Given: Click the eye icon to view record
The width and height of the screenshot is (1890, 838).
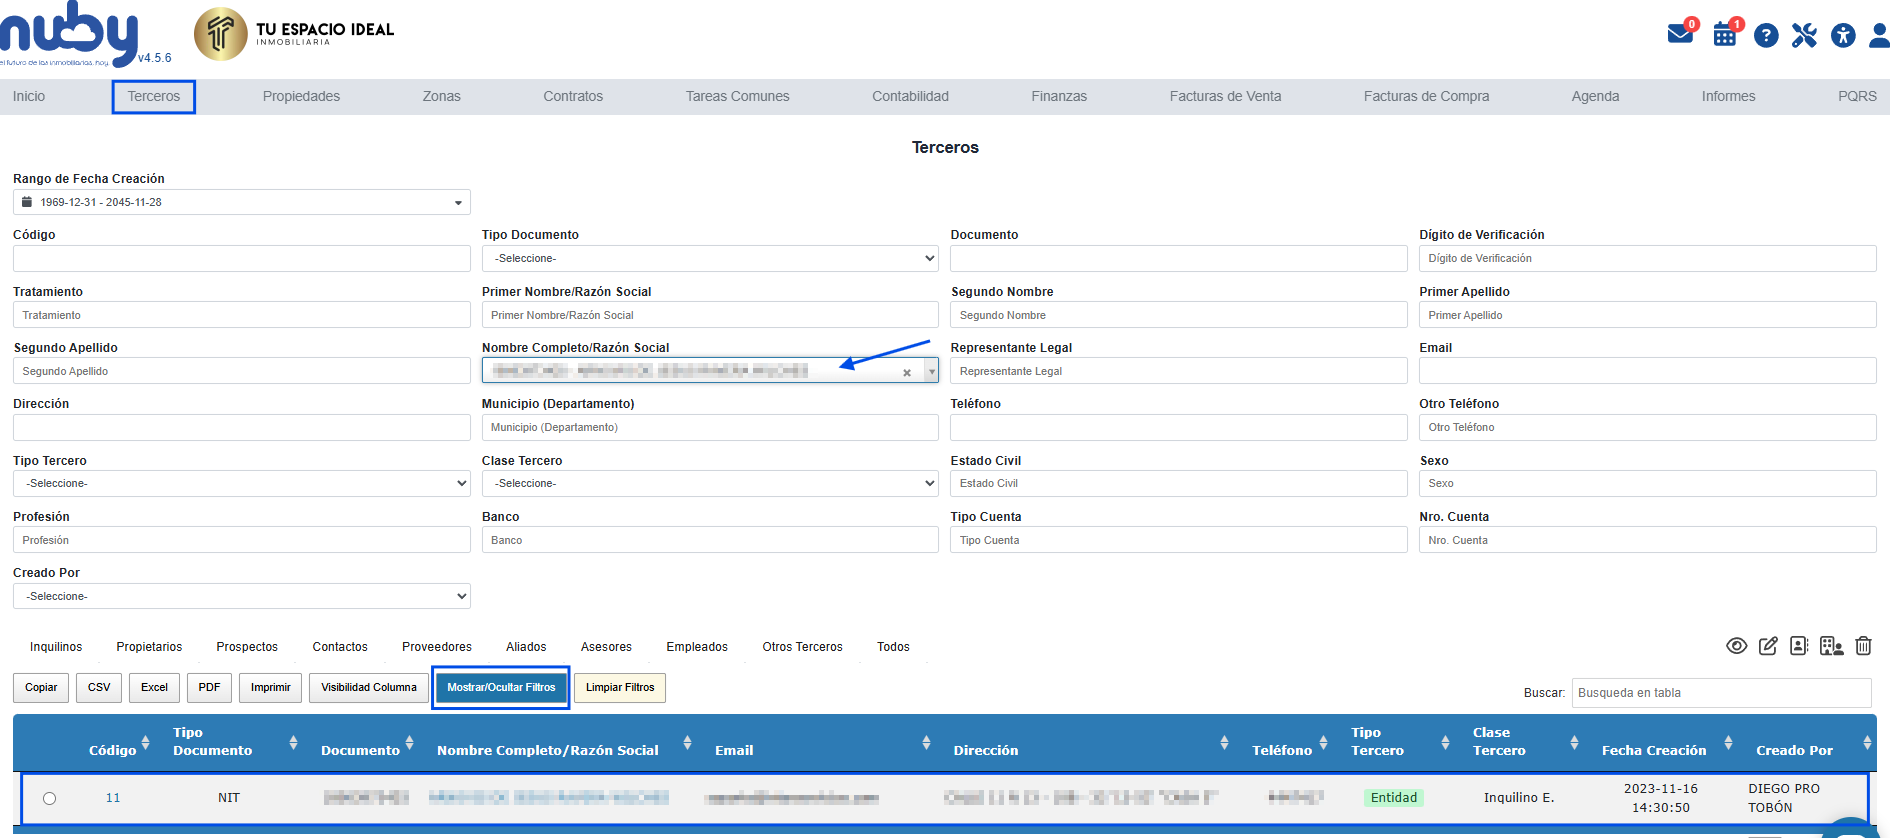Looking at the screenshot, I should [x=1737, y=646].
